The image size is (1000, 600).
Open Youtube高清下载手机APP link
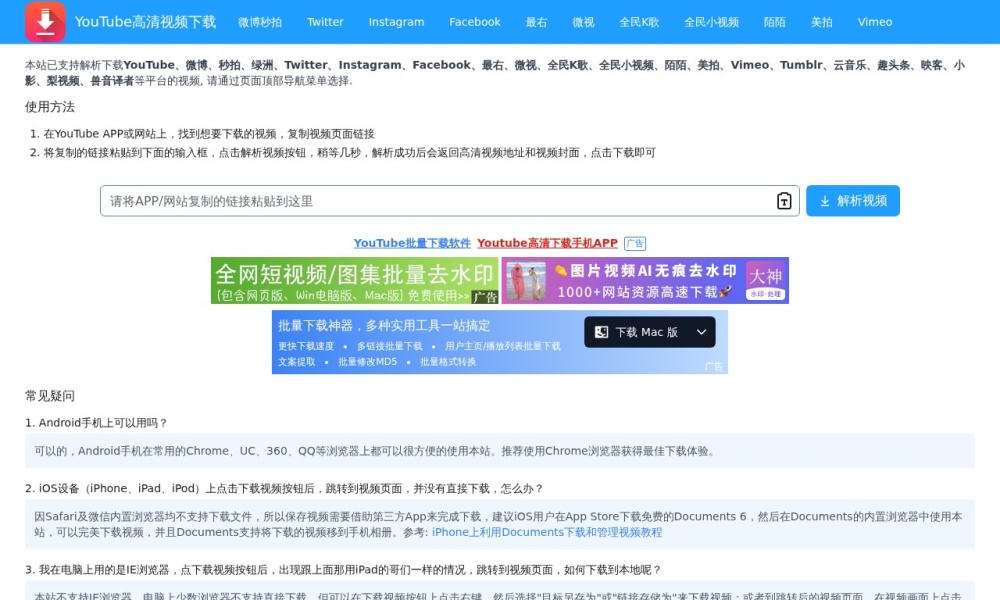547,243
